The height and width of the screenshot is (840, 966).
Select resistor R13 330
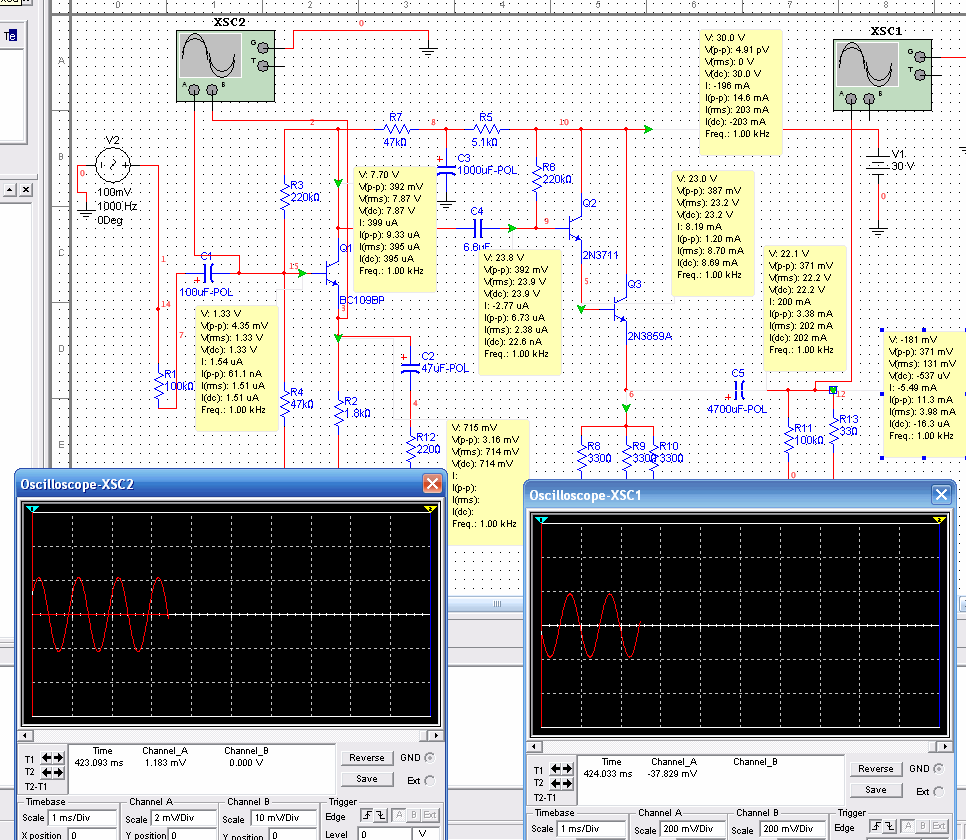pyautogui.click(x=834, y=430)
